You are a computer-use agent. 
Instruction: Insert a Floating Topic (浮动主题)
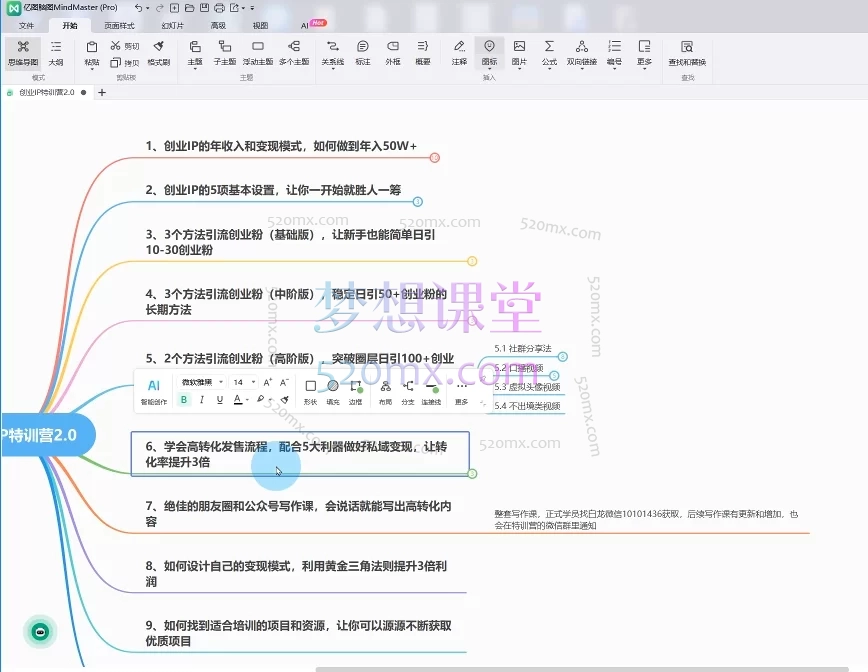tap(258, 53)
